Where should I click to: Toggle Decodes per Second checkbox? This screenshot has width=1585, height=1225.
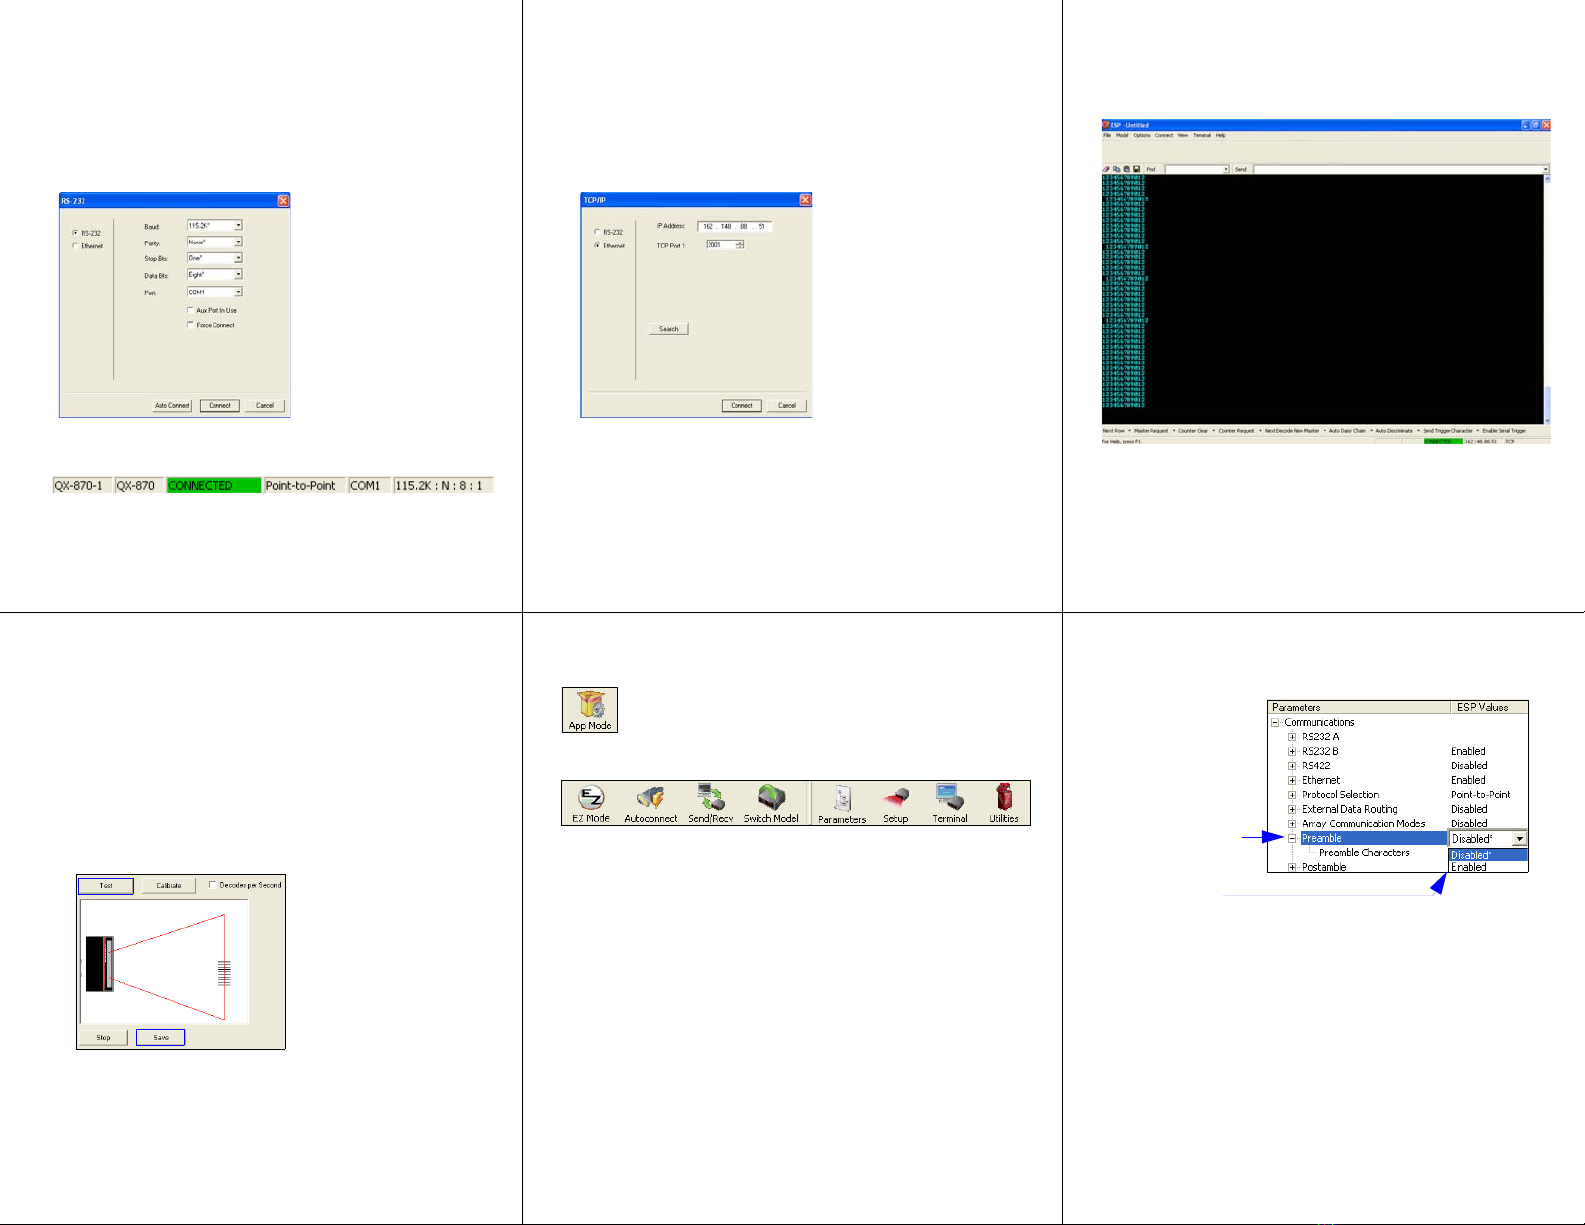(212, 885)
